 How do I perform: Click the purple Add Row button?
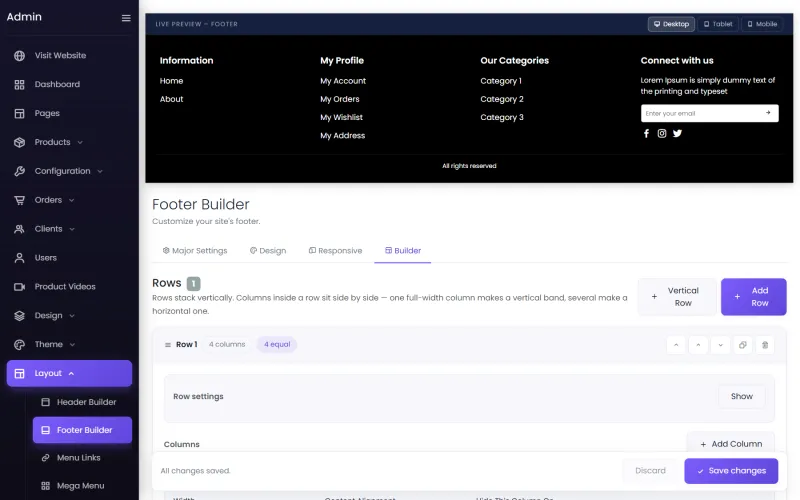[754, 296]
